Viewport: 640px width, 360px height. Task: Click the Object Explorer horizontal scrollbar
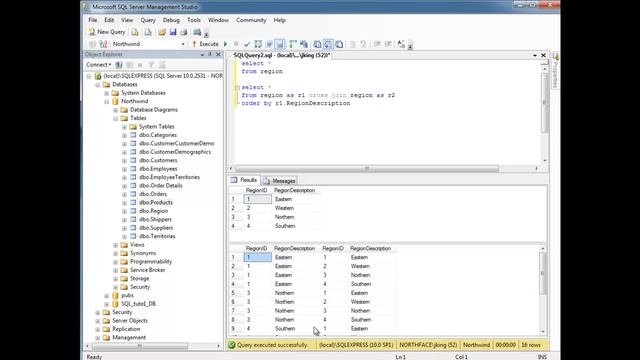pos(140,346)
